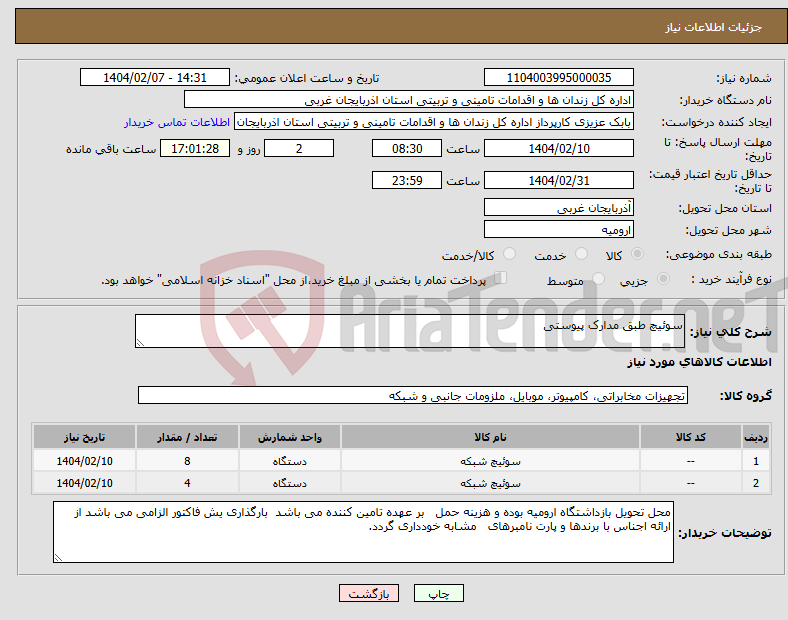Click the deadline time 08:30 field
Image resolution: width=788 pixels, height=620 pixels.
407,148
